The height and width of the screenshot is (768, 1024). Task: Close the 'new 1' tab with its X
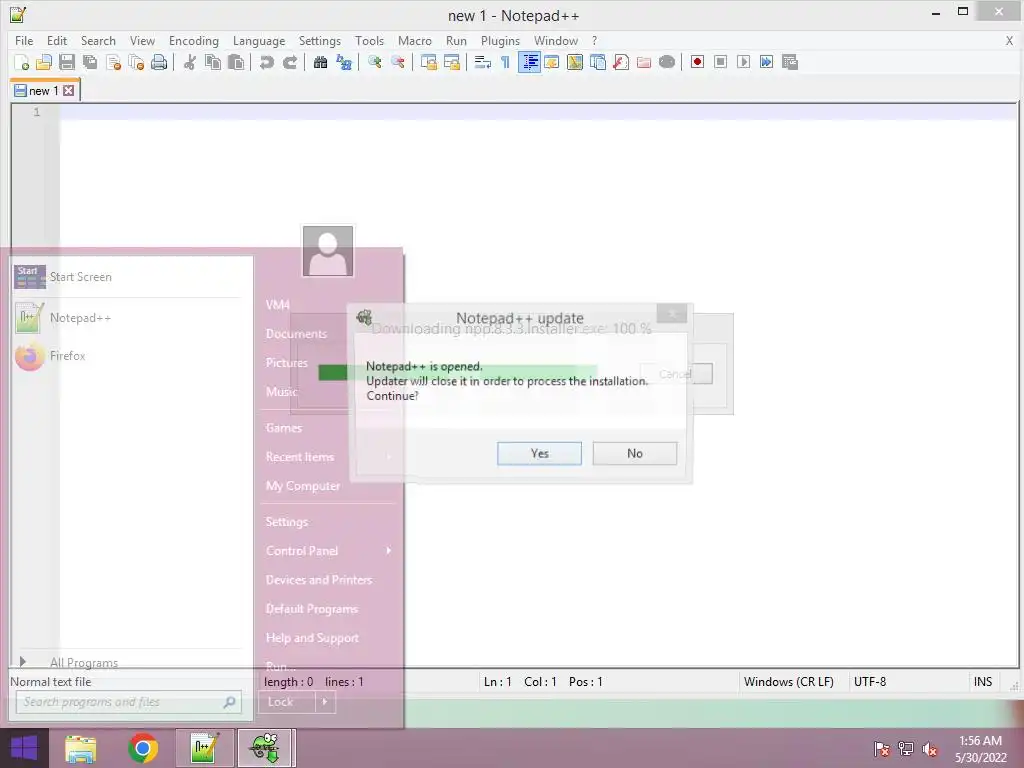click(69, 91)
